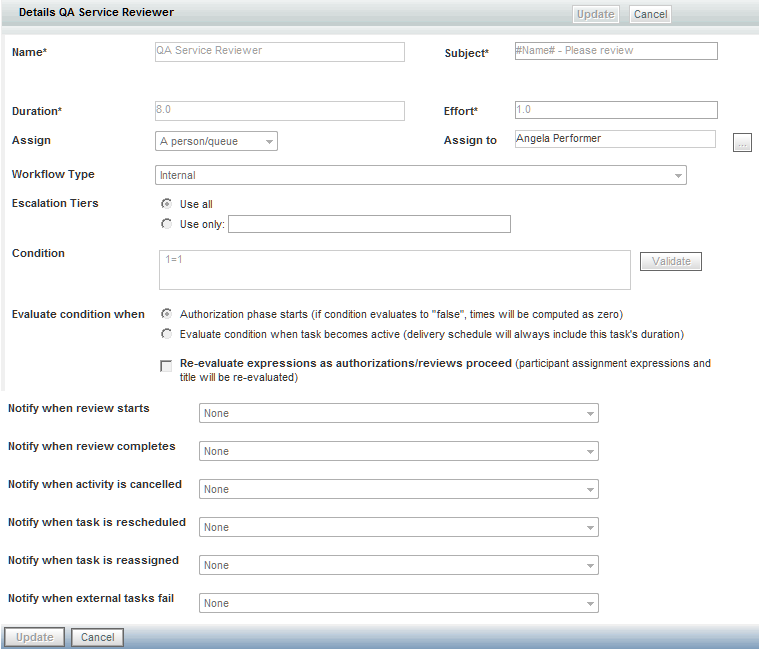Click the Assign to browse ellipsis button
759x649 pixels.
[742, 143]
